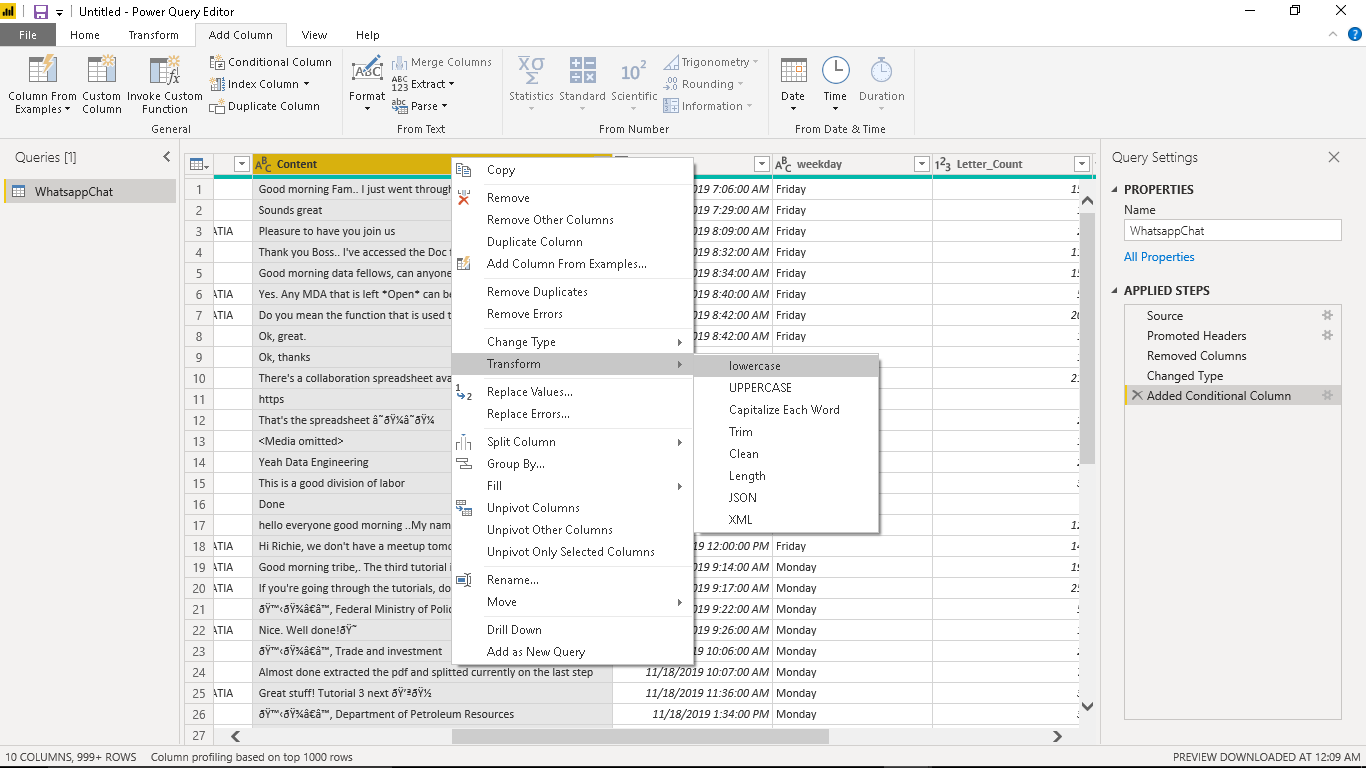Open the Time column tool
Image resolution: width=1366 pixels, height=768 pixels.
click(x=835, y=71)
